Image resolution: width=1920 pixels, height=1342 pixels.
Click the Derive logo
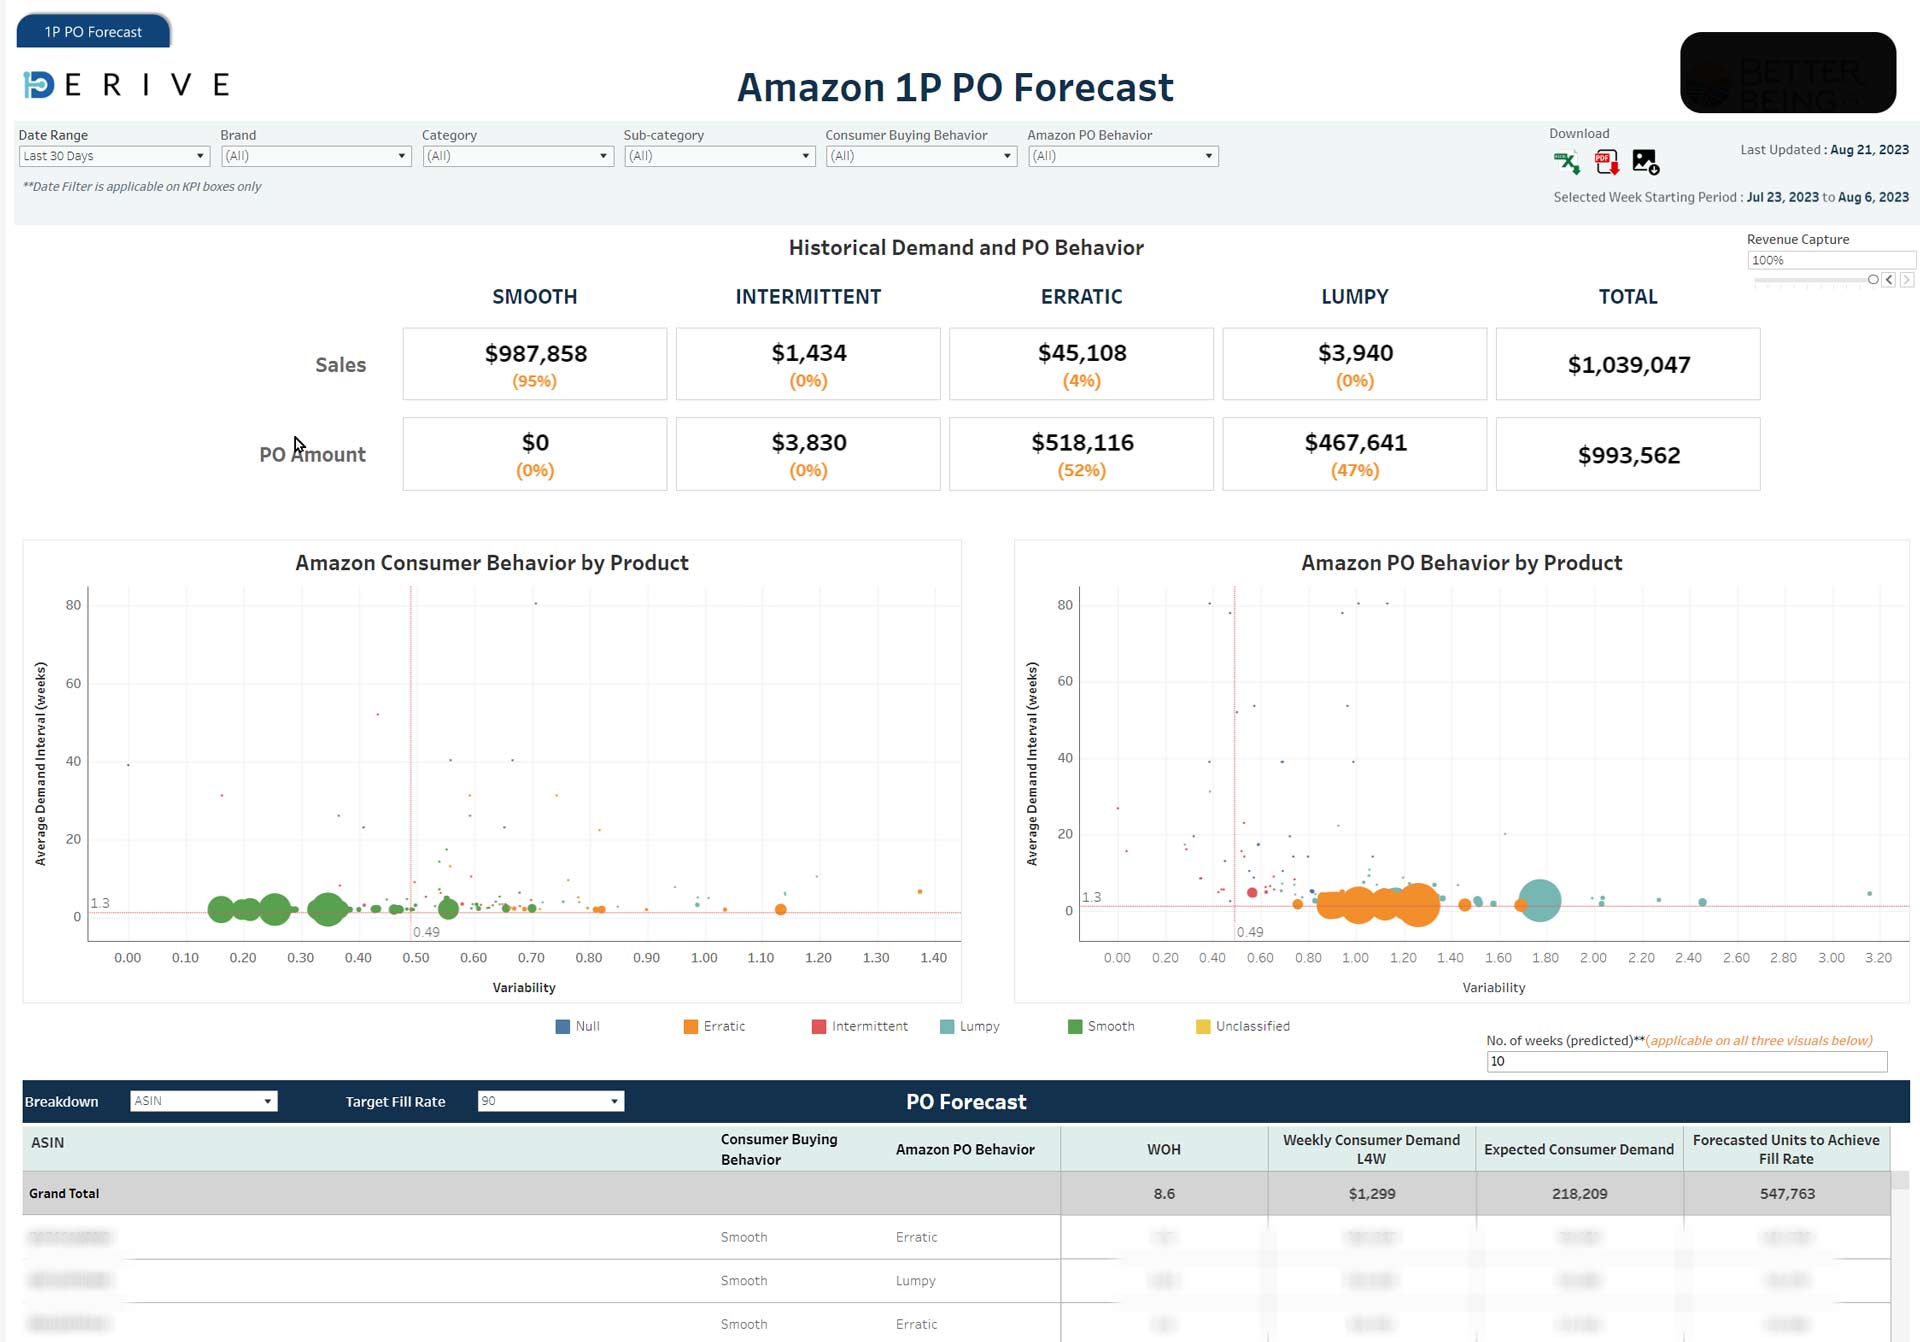[124, 84]
